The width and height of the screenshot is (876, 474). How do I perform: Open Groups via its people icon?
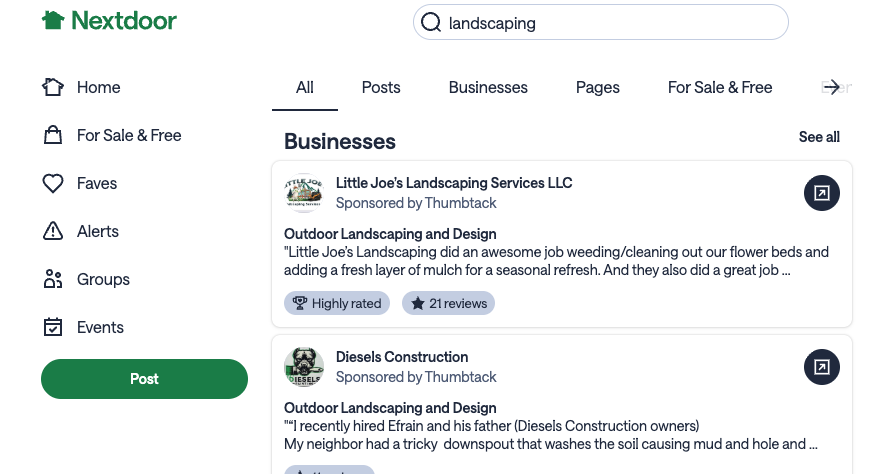coord(53,279)
